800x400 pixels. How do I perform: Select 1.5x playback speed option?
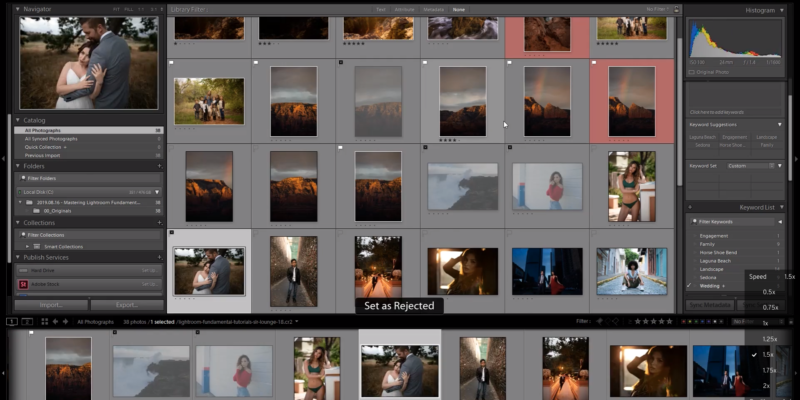coord(770,355)
